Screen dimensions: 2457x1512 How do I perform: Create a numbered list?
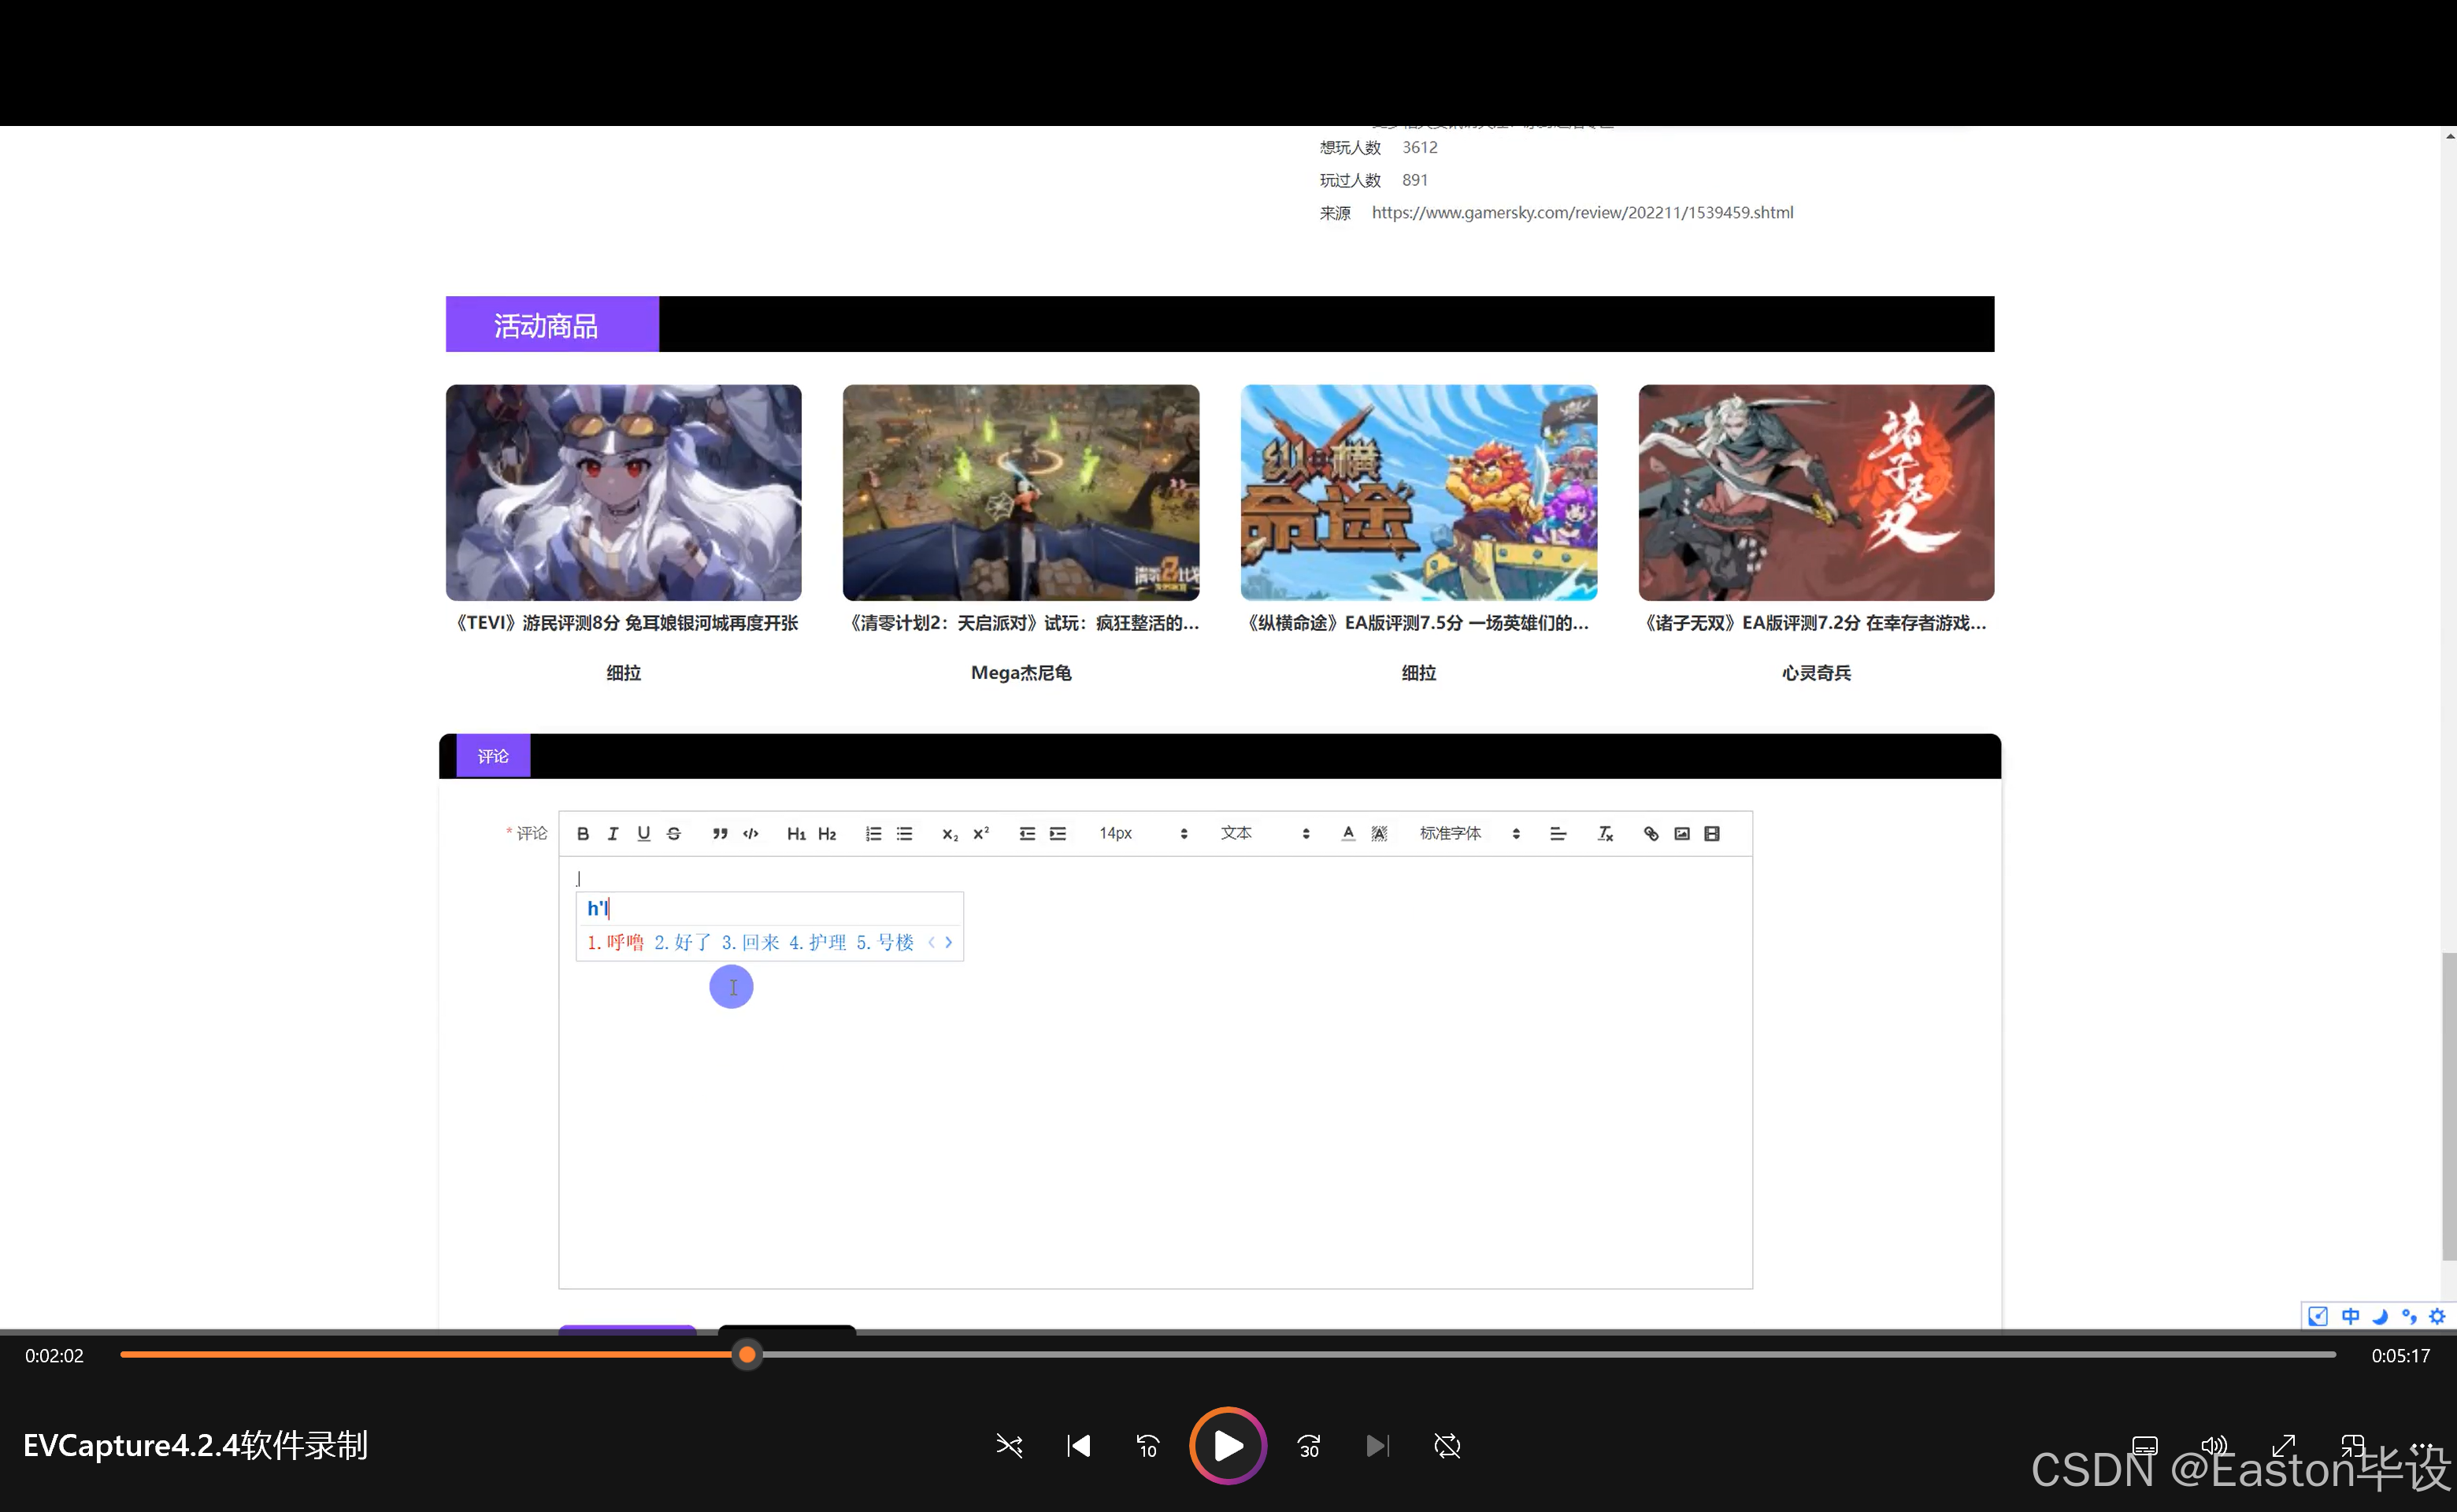tap(874, 833)
